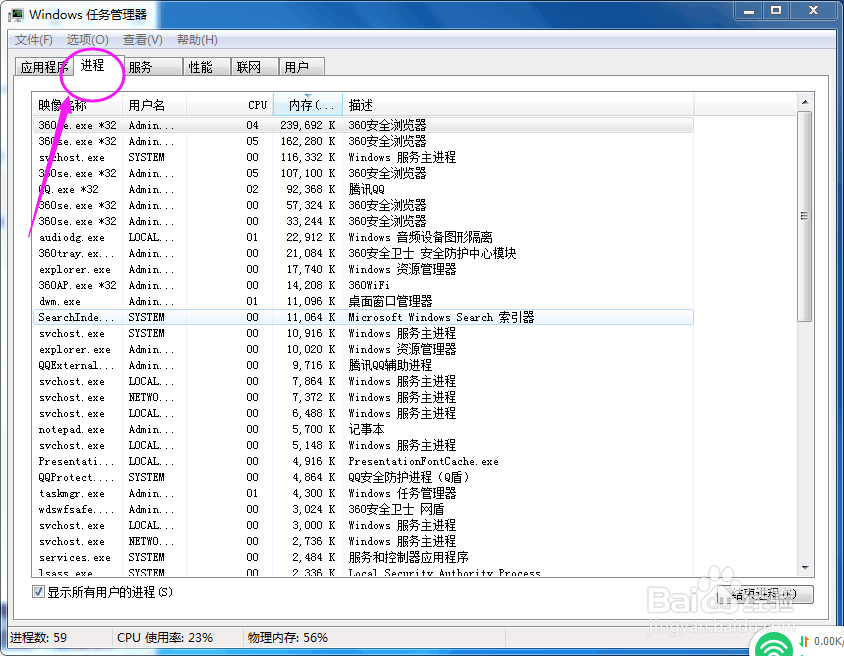Sort by 用户名 column header
The image size is (844, 656).
click(x=154, y=105)
